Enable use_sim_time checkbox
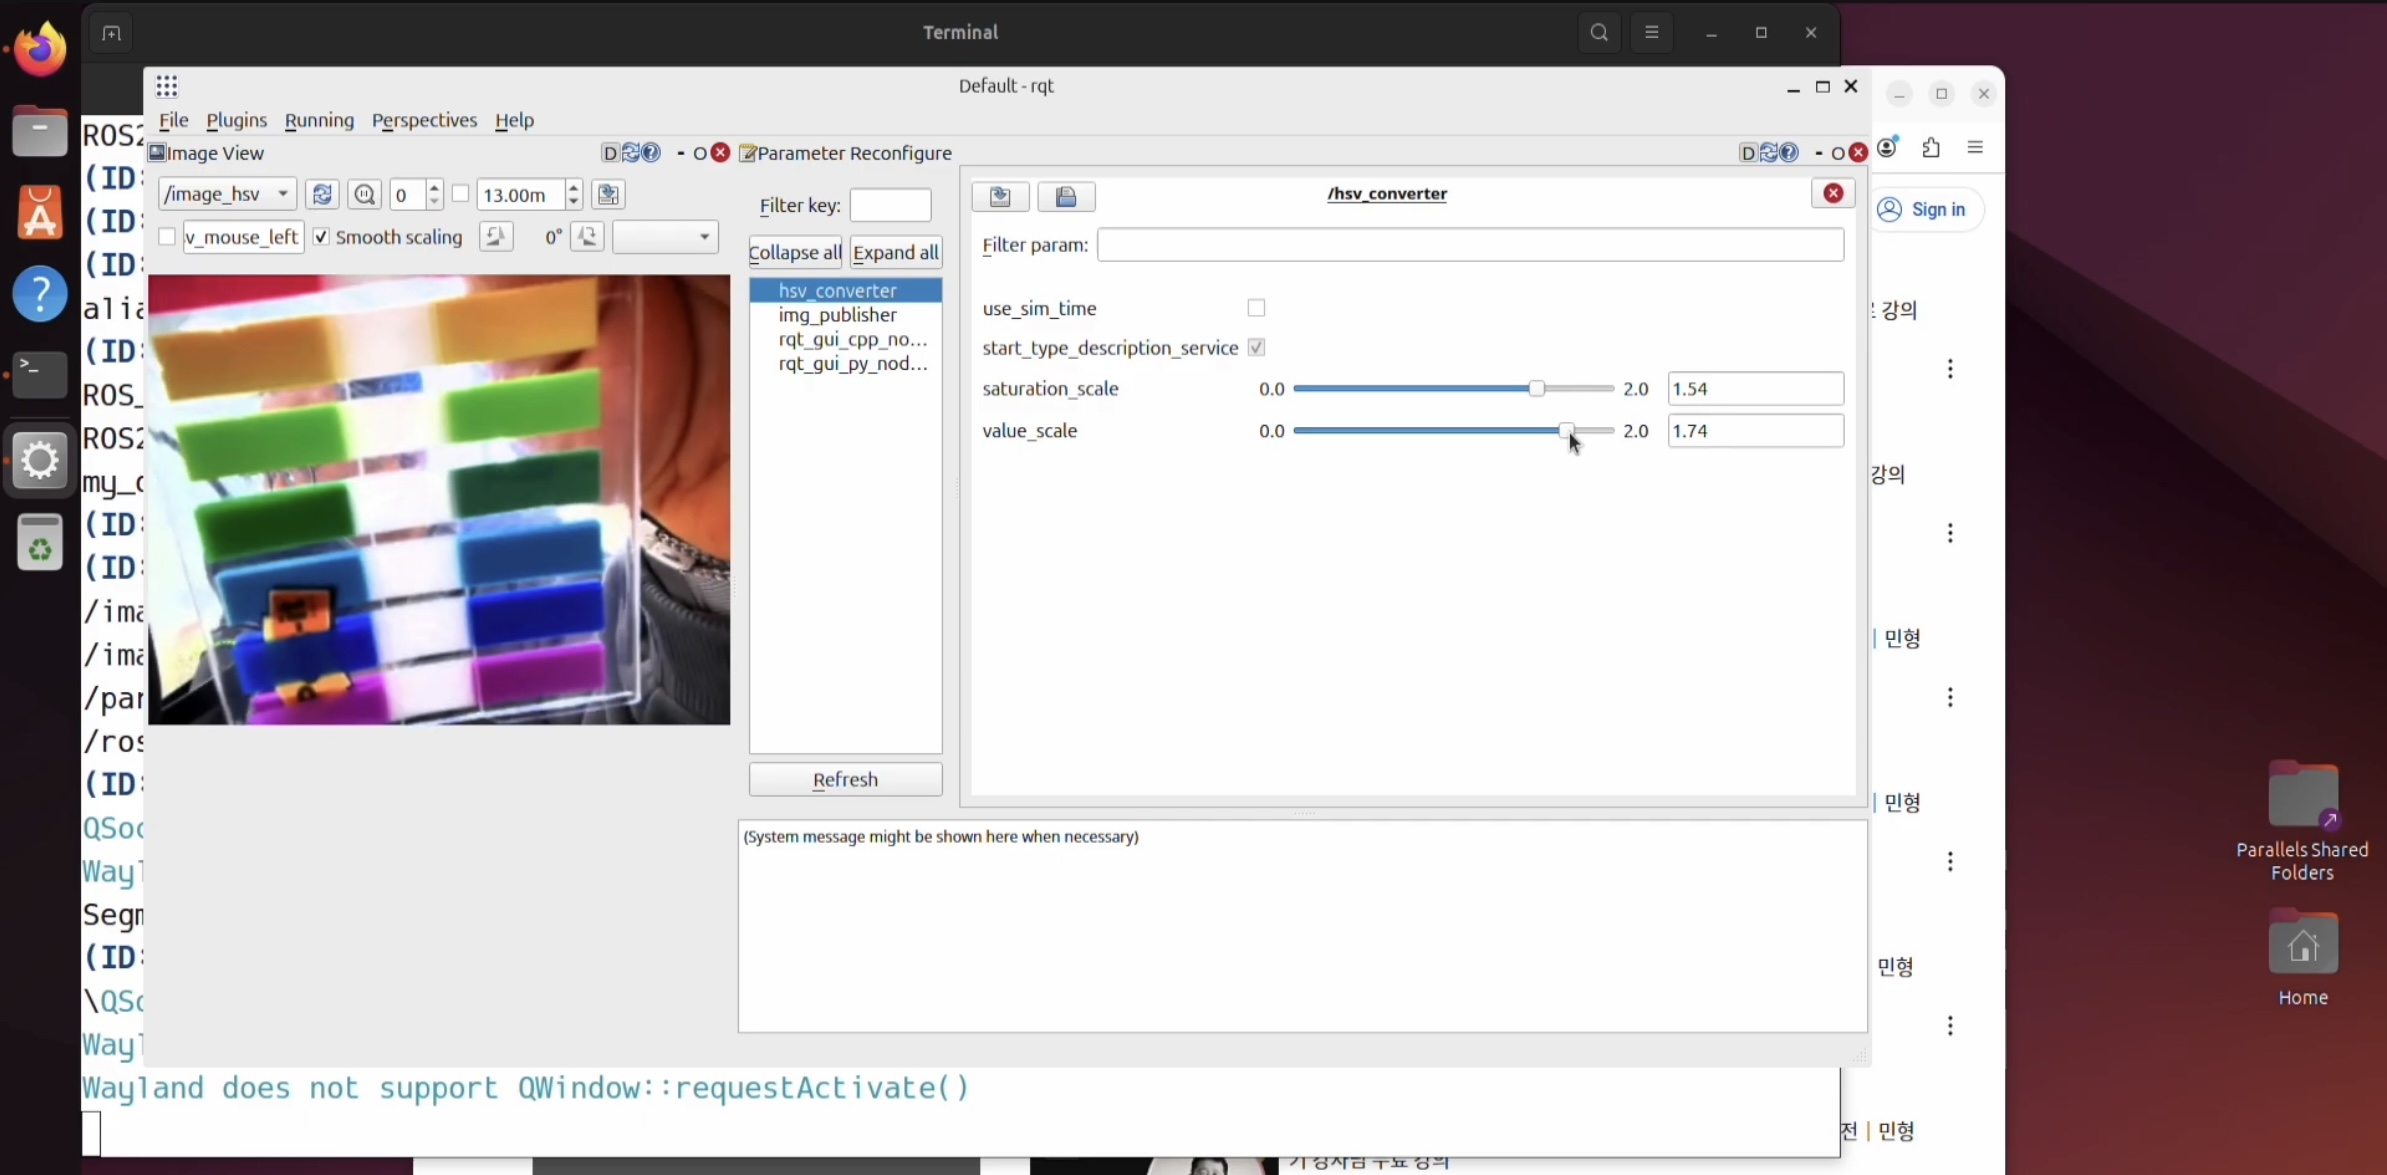The width and height of the screenshot is (2387, 1175). [x=1256, y=308]
